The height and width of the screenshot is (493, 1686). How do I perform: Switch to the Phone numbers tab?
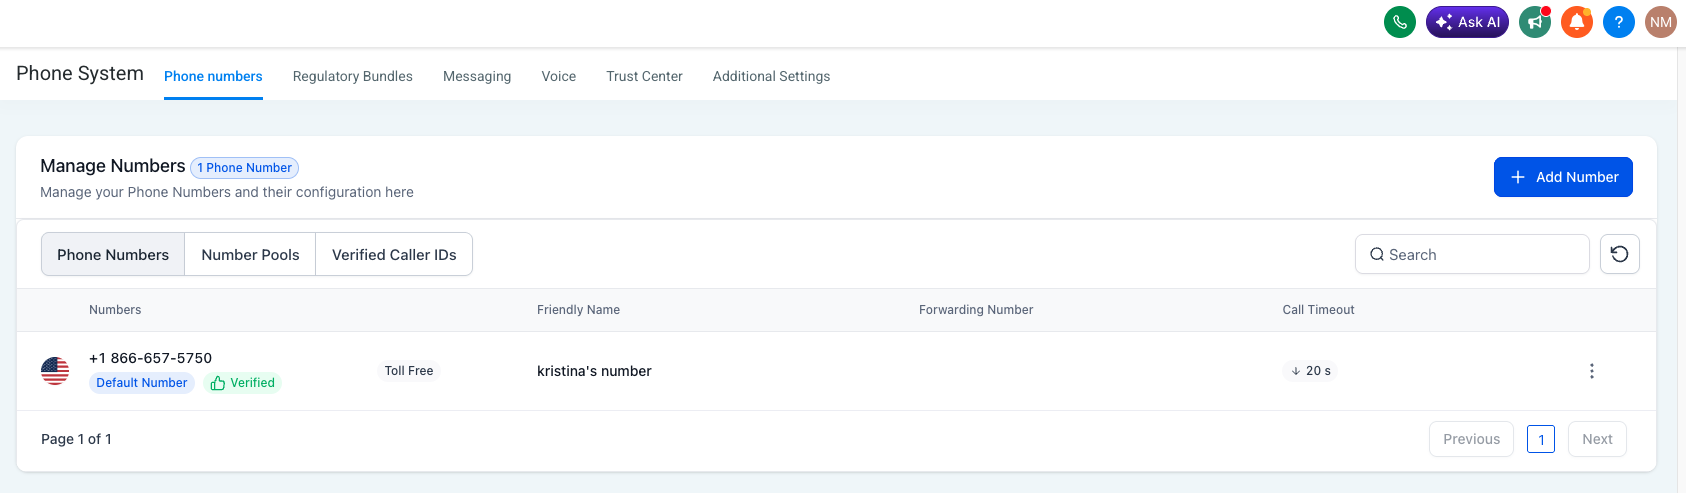pyautogui.click(x=213, y=76)
